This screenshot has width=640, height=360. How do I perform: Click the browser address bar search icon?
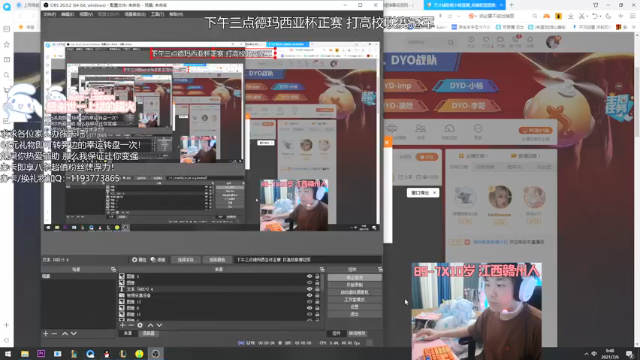pos(535,16)
